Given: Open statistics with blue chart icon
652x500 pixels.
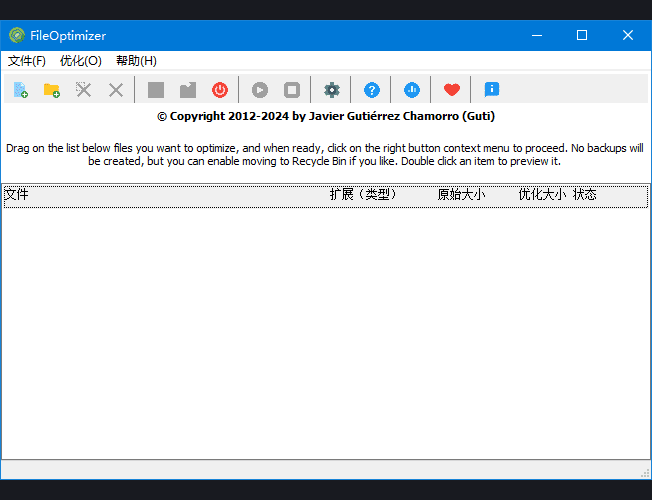Looking at the screenshot, I should point(412,90).
